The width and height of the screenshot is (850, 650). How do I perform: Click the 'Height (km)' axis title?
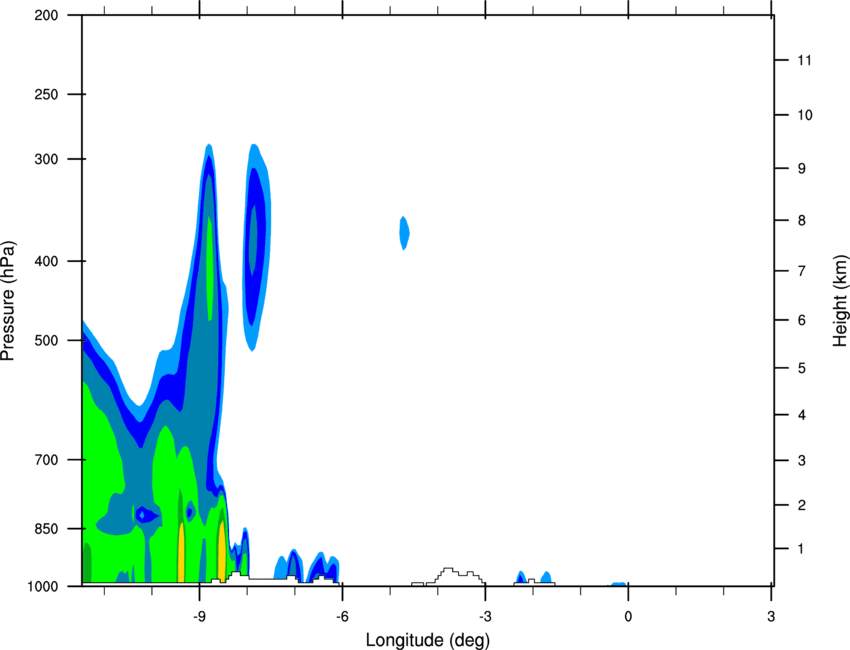[x=840, y=300]
